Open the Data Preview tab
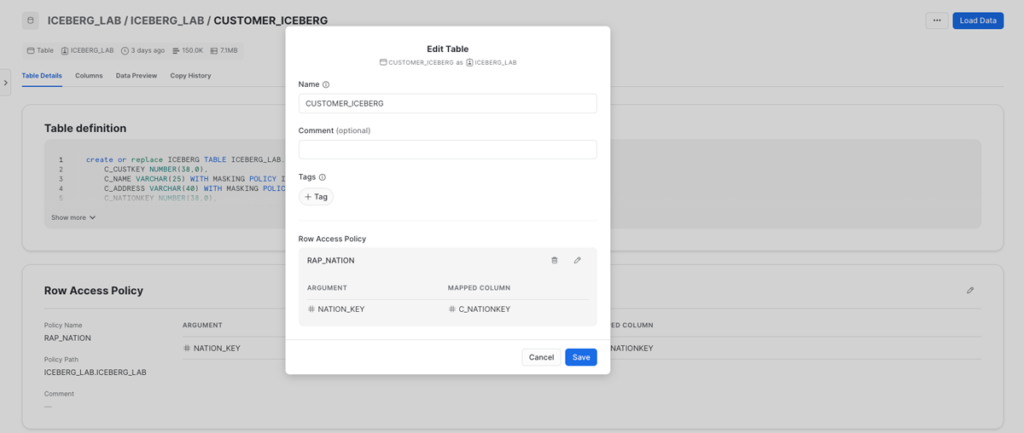The height and width of the screenshot is (433, 1024). 136,76
